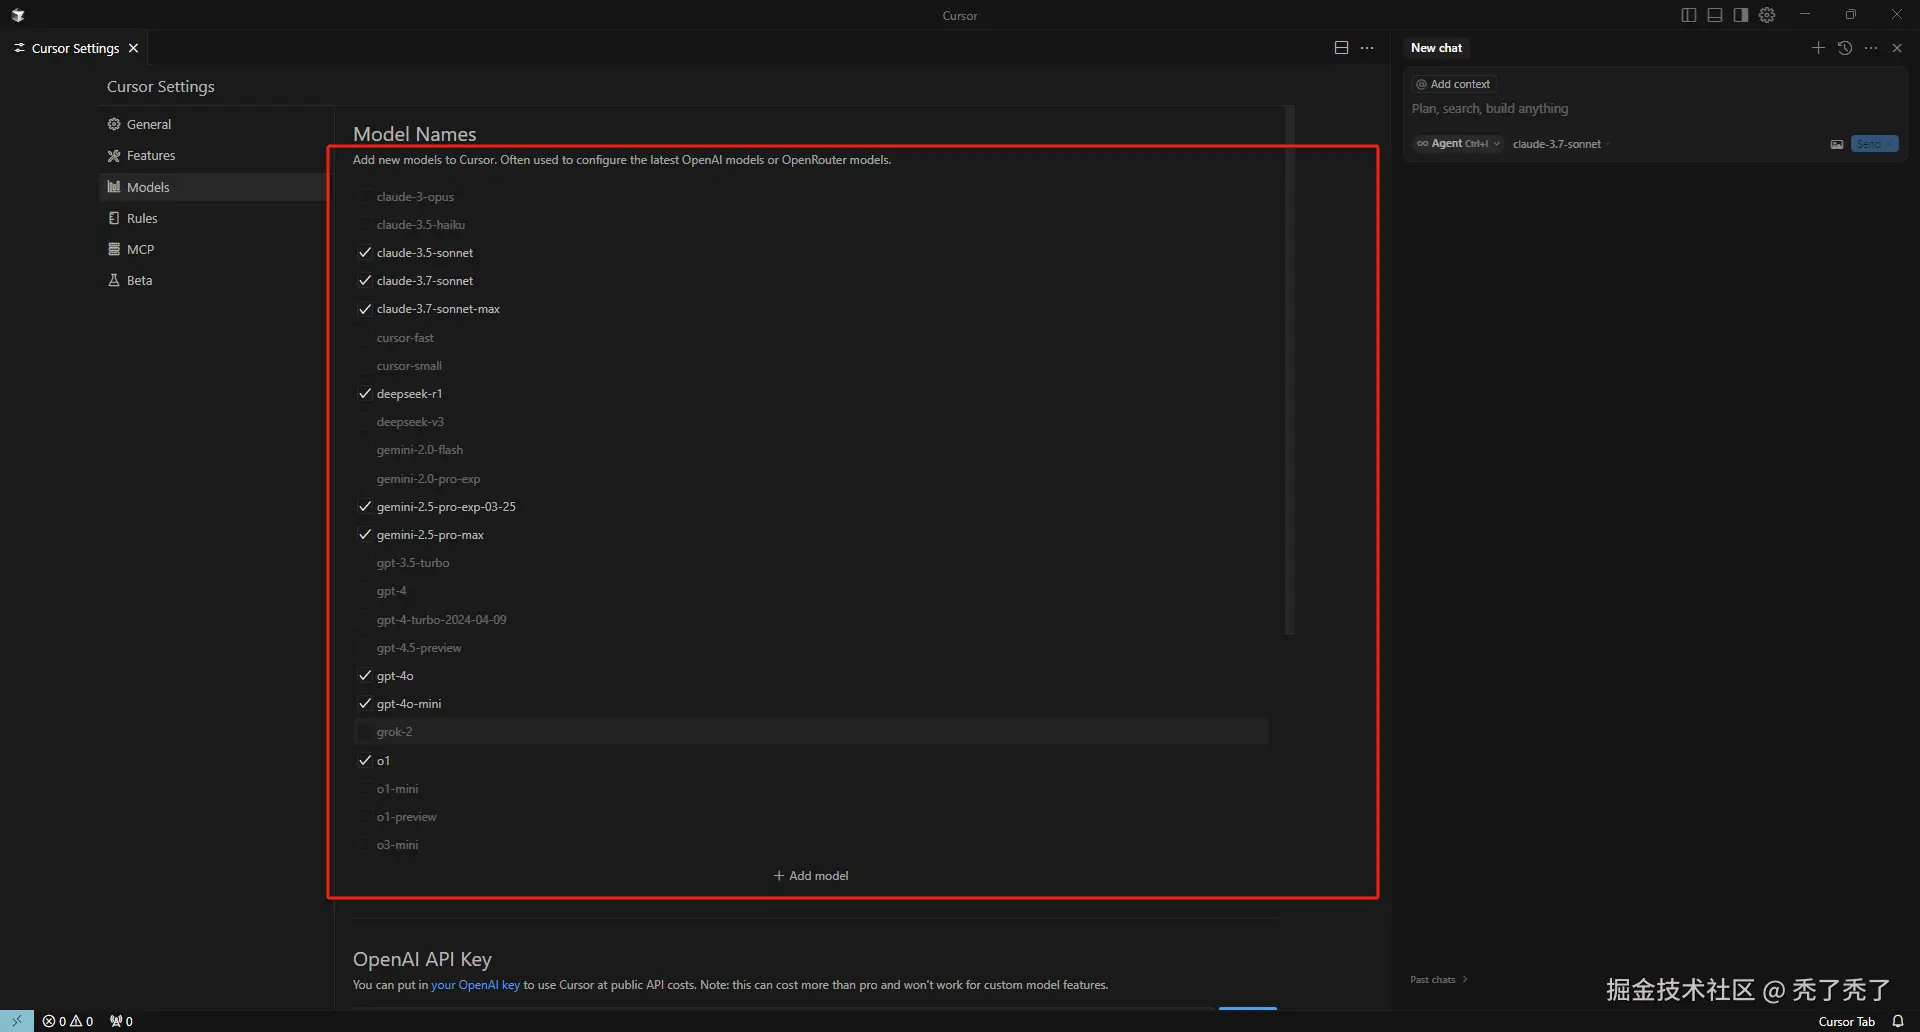Open settings via title bar gear icon
This screenshot has width=1920, height=1032.
tap(1767, 15)
